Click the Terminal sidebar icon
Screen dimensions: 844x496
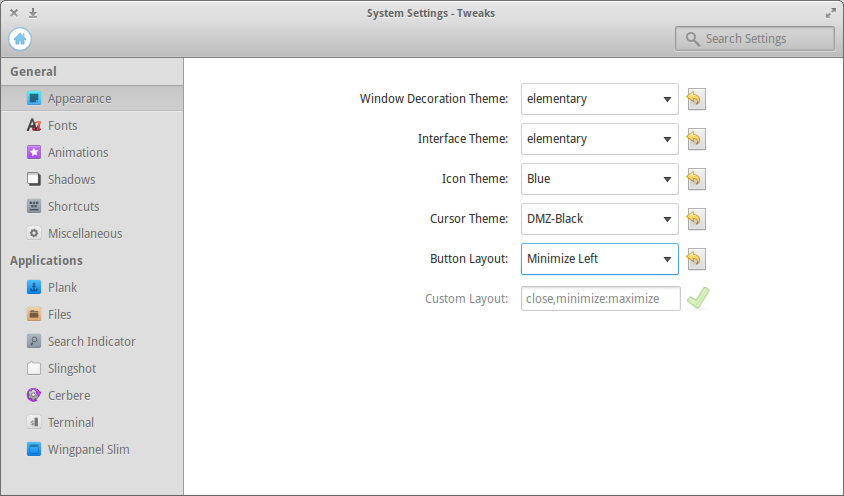34,422
